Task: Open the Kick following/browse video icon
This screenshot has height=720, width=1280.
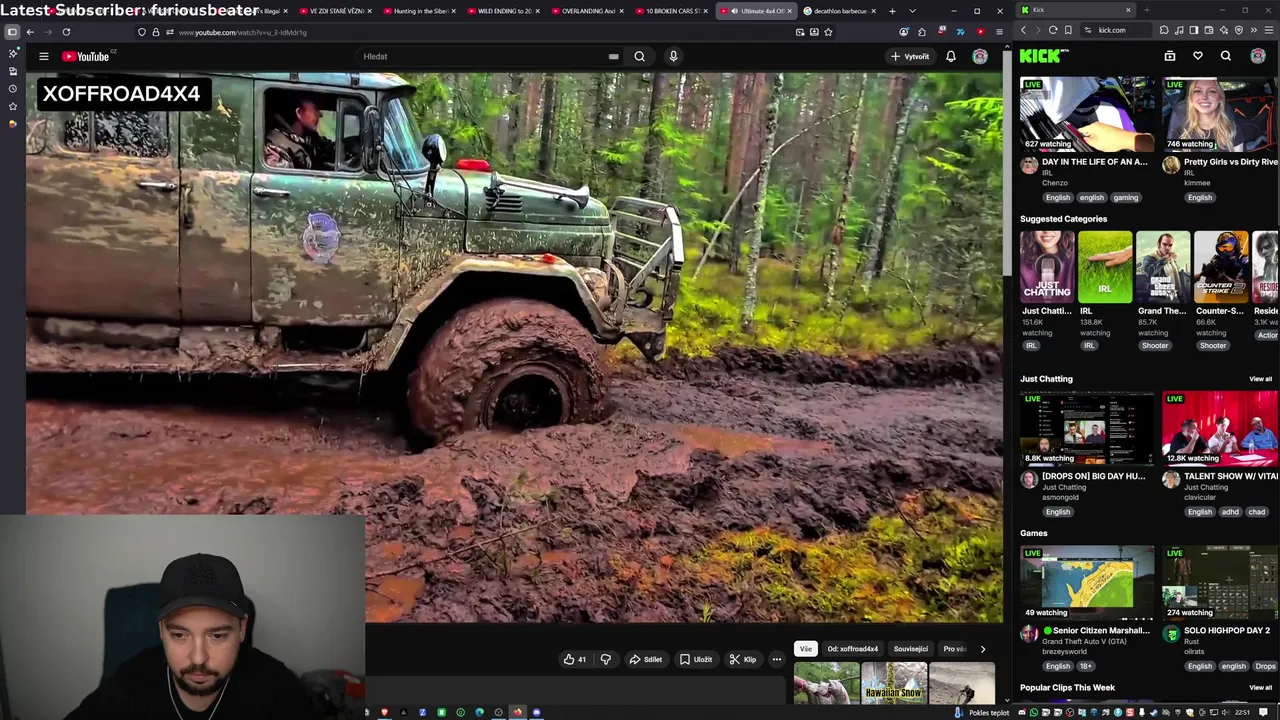Action: pyautogui.click(x=1170, y=56)
